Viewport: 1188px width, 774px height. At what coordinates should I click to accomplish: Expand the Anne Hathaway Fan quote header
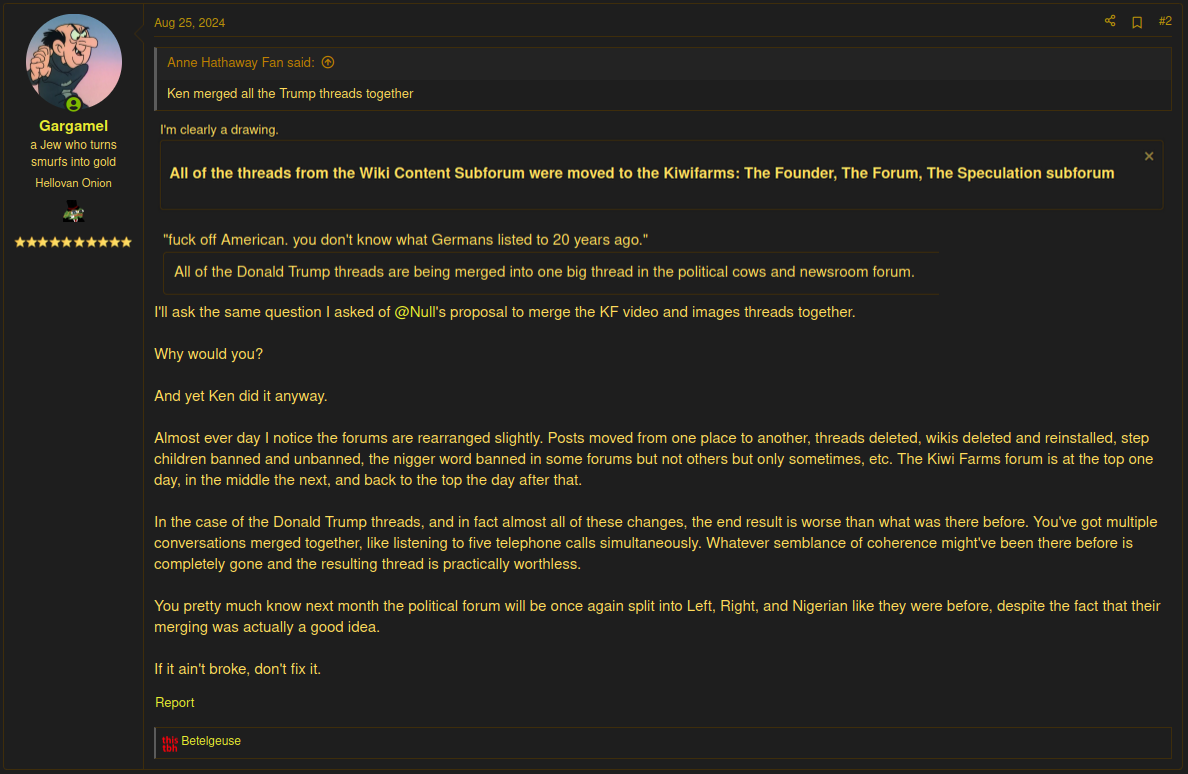(241, 62)
